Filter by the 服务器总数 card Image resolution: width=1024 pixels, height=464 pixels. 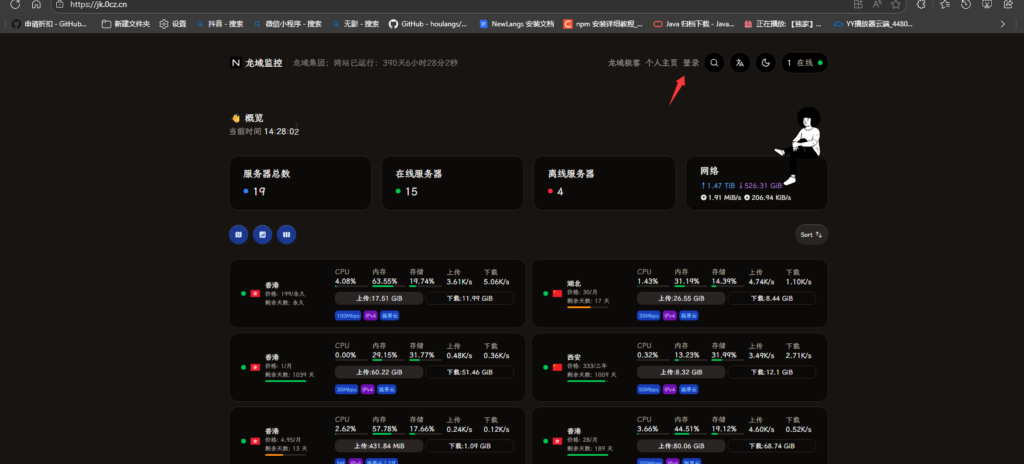300,183
